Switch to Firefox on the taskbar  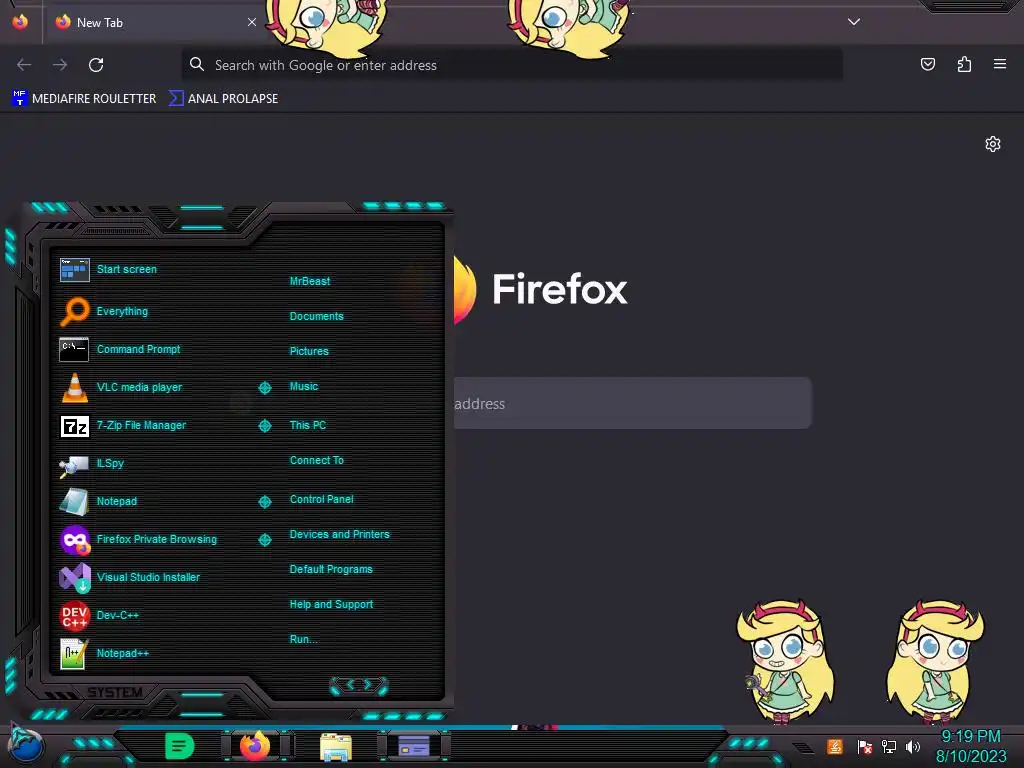pos(255,745)
